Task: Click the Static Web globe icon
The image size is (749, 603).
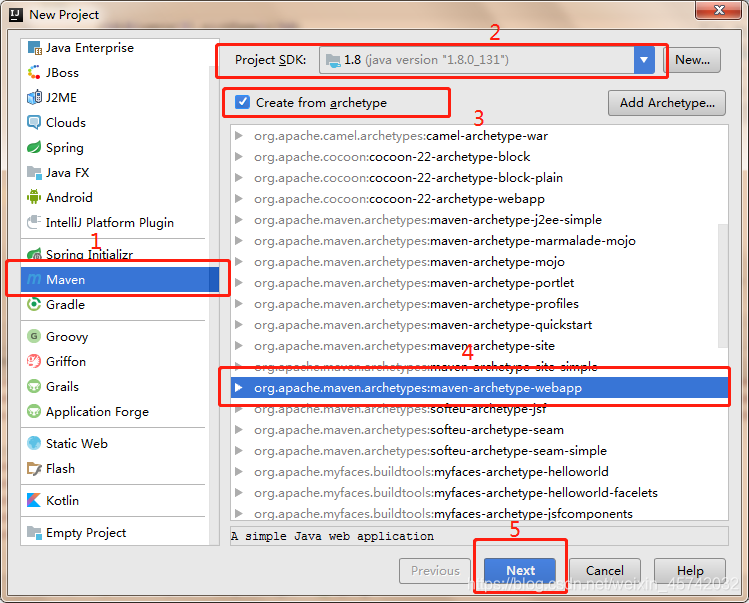Action: 34,443
